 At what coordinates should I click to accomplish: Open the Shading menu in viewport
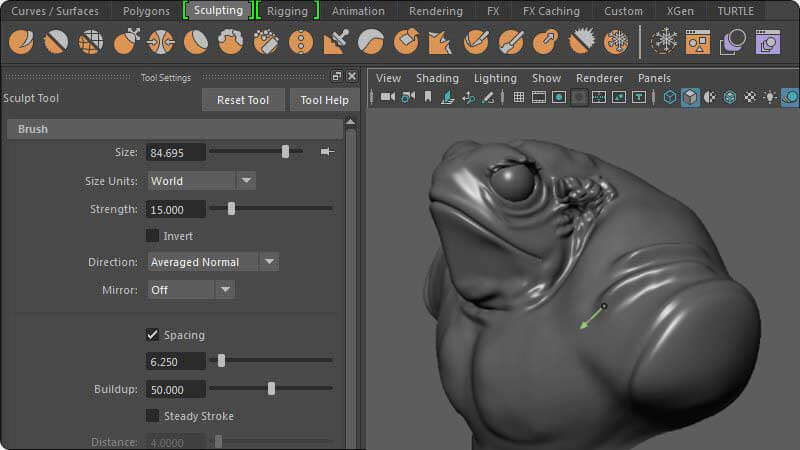[437, 78]
